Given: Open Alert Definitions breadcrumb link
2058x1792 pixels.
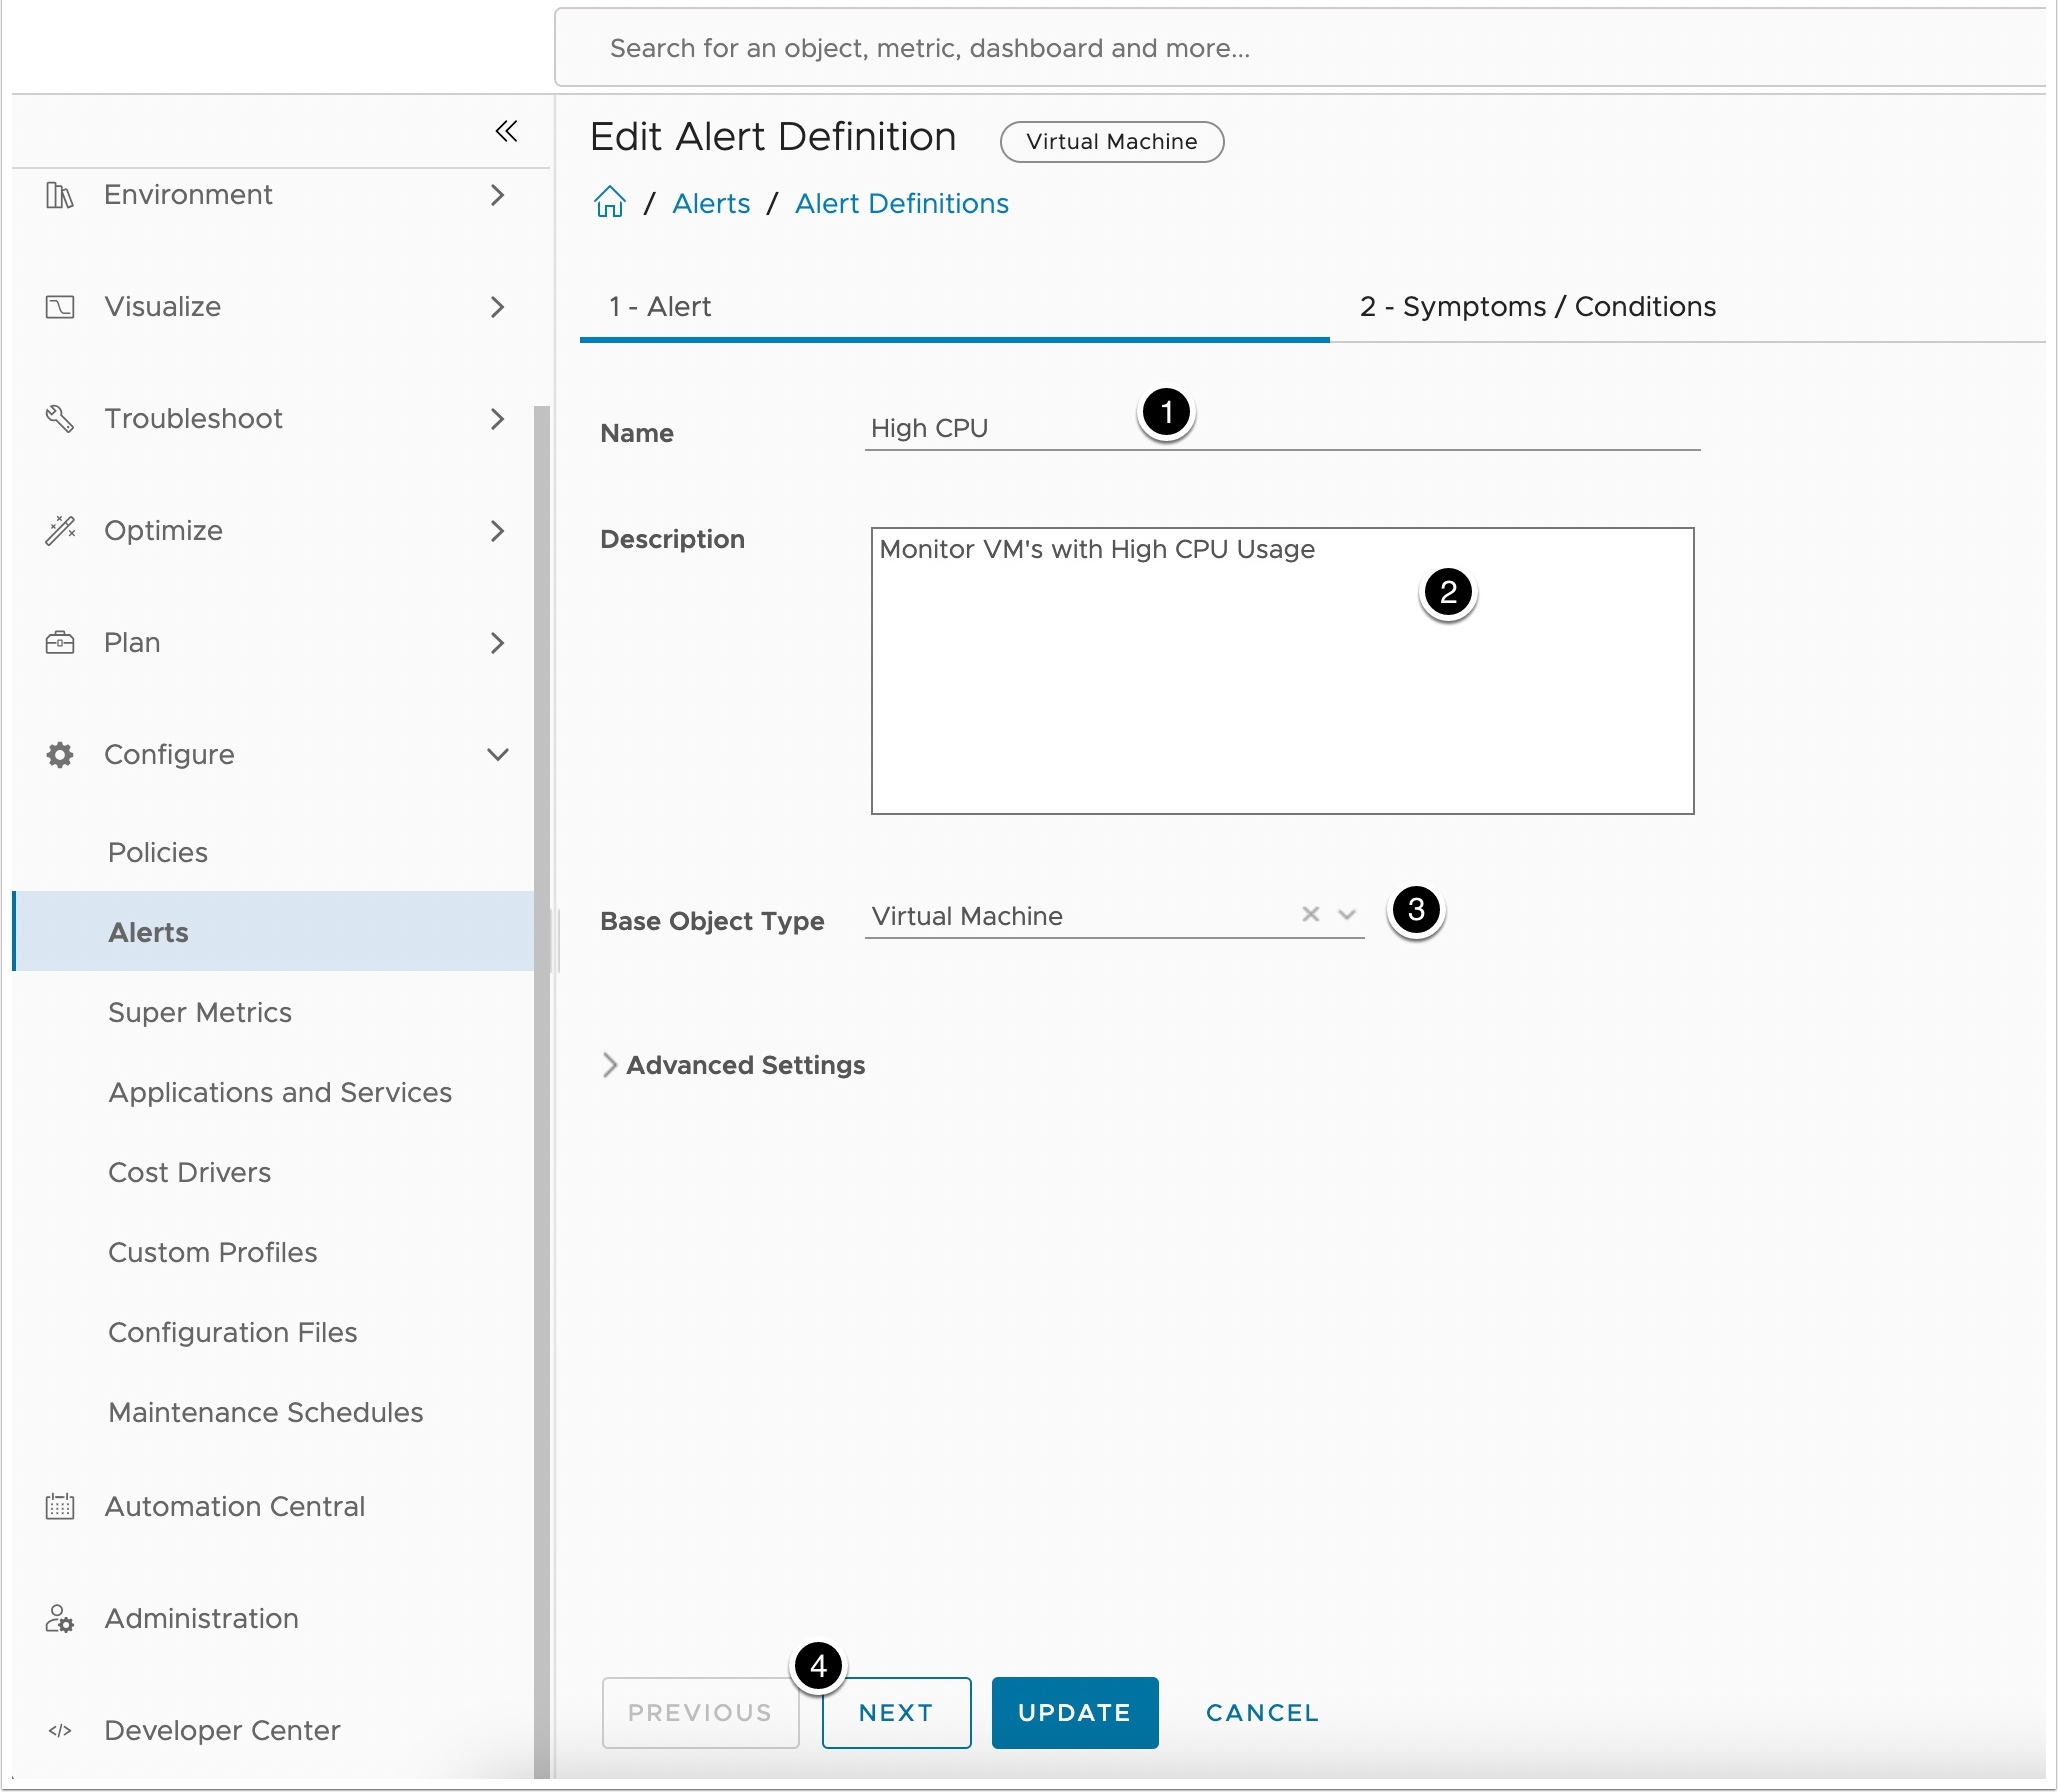Looking at the screenshot, I should 901,204.
